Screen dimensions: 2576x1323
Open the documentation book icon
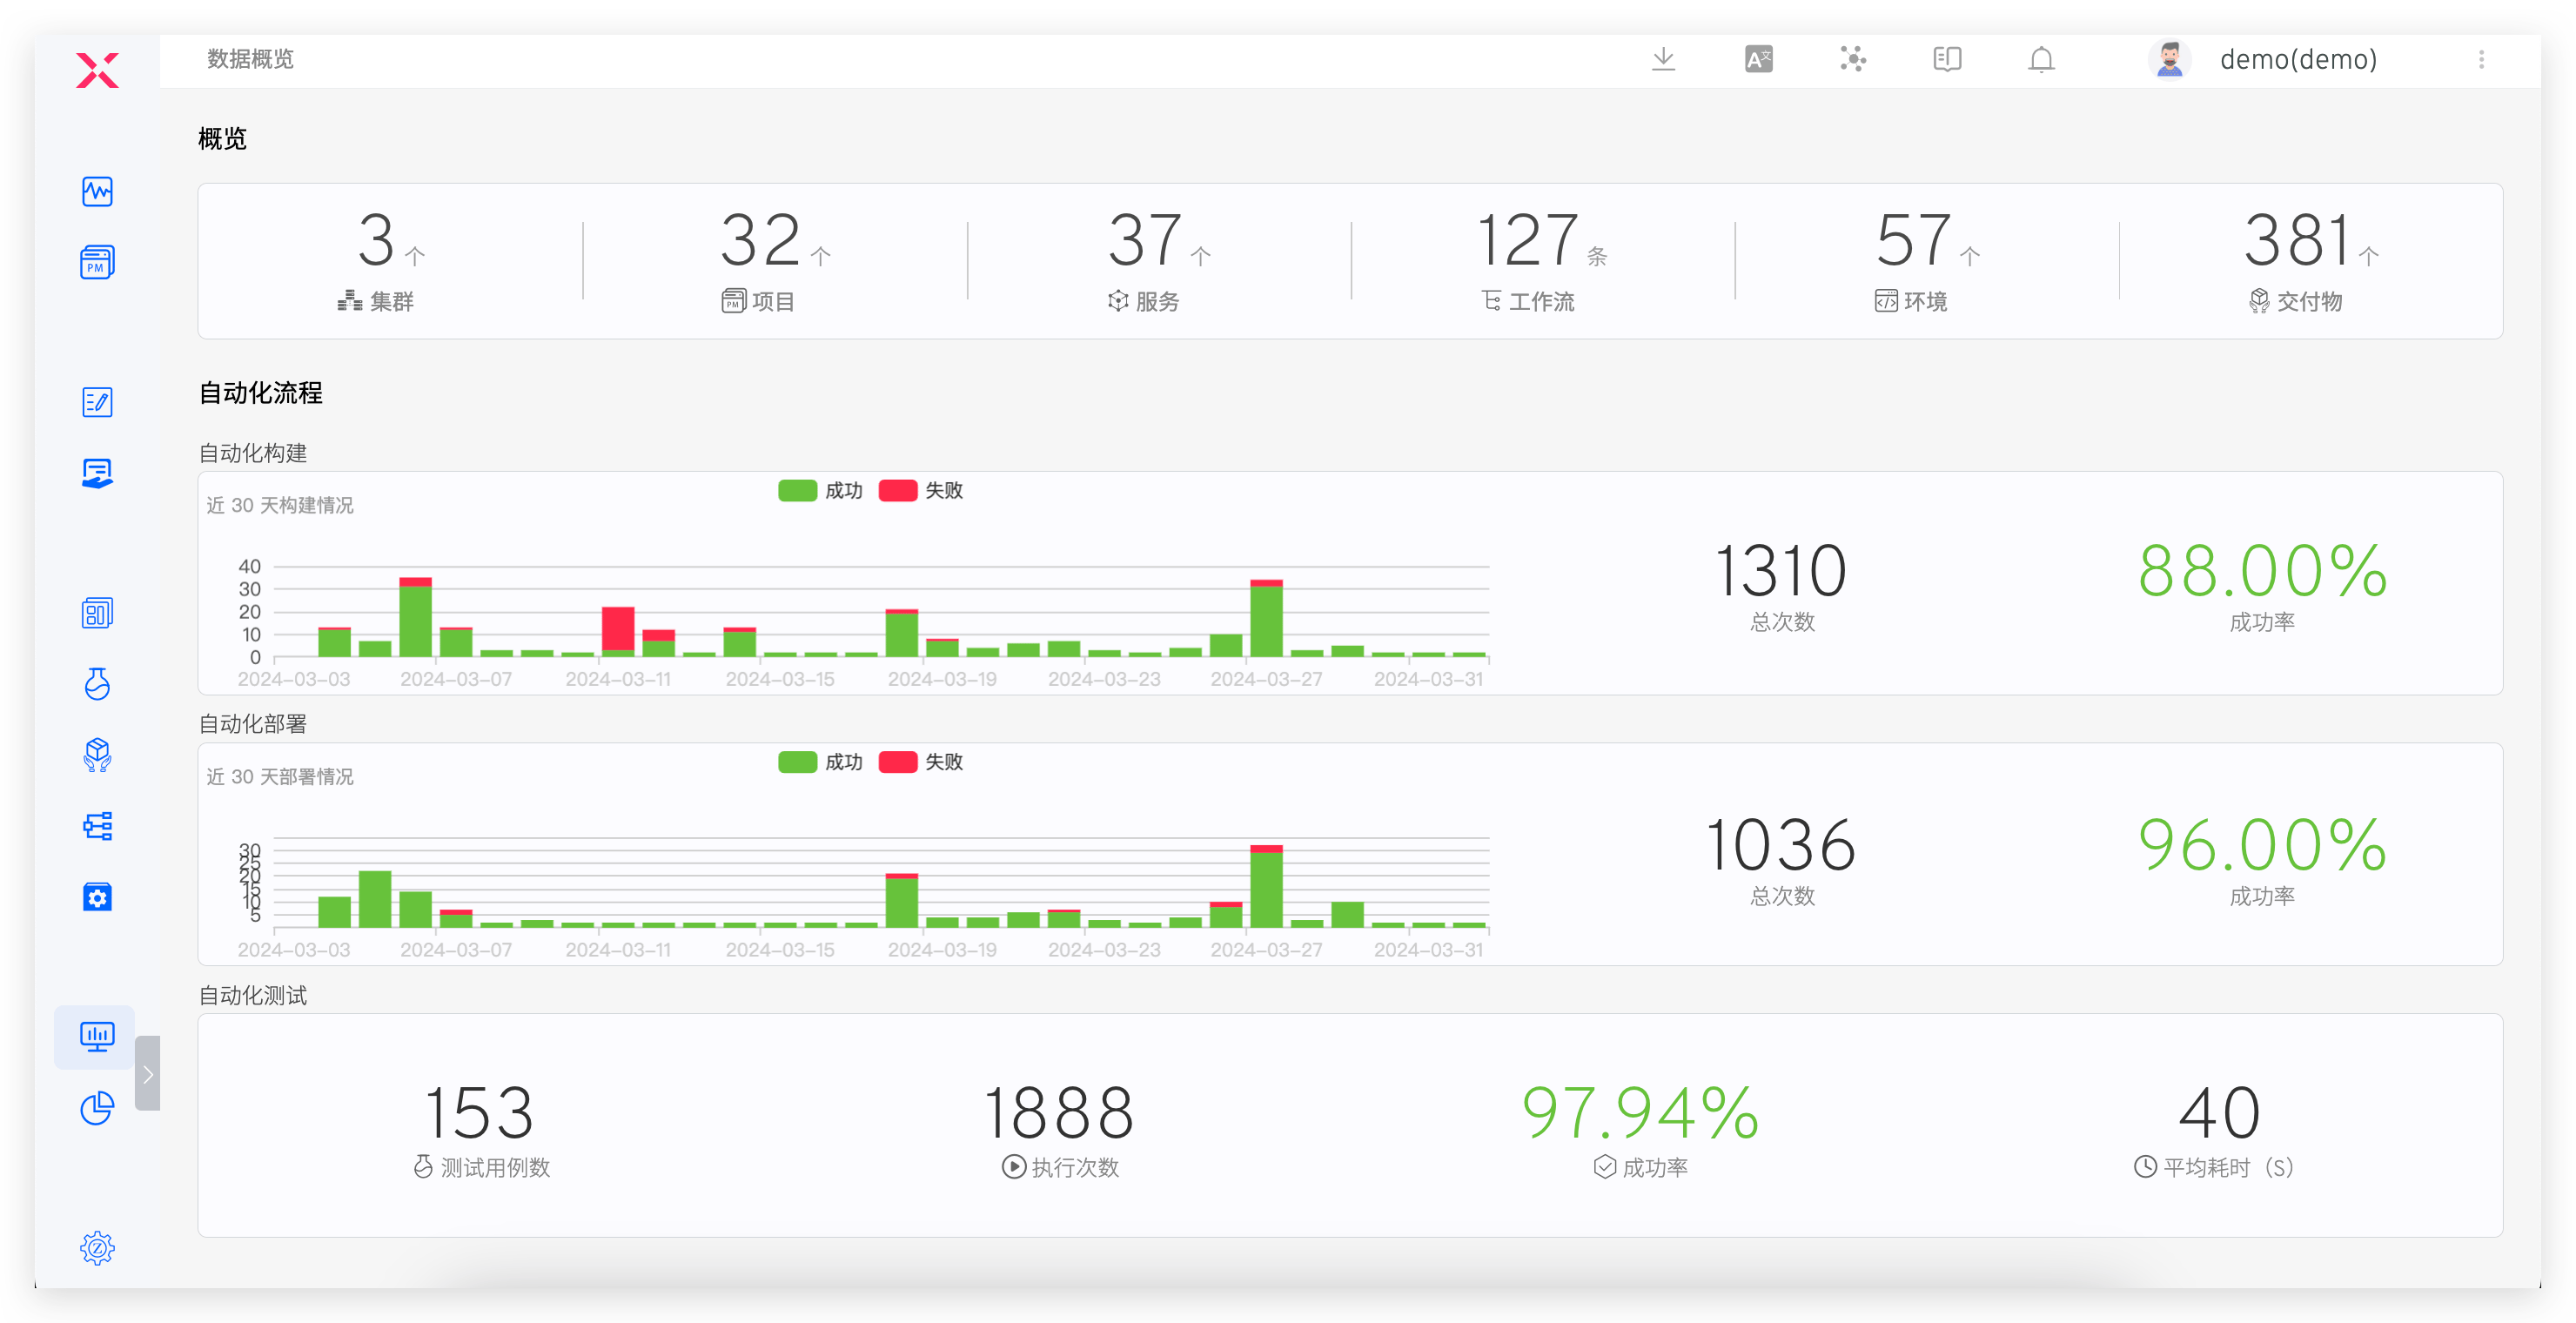1947,60
